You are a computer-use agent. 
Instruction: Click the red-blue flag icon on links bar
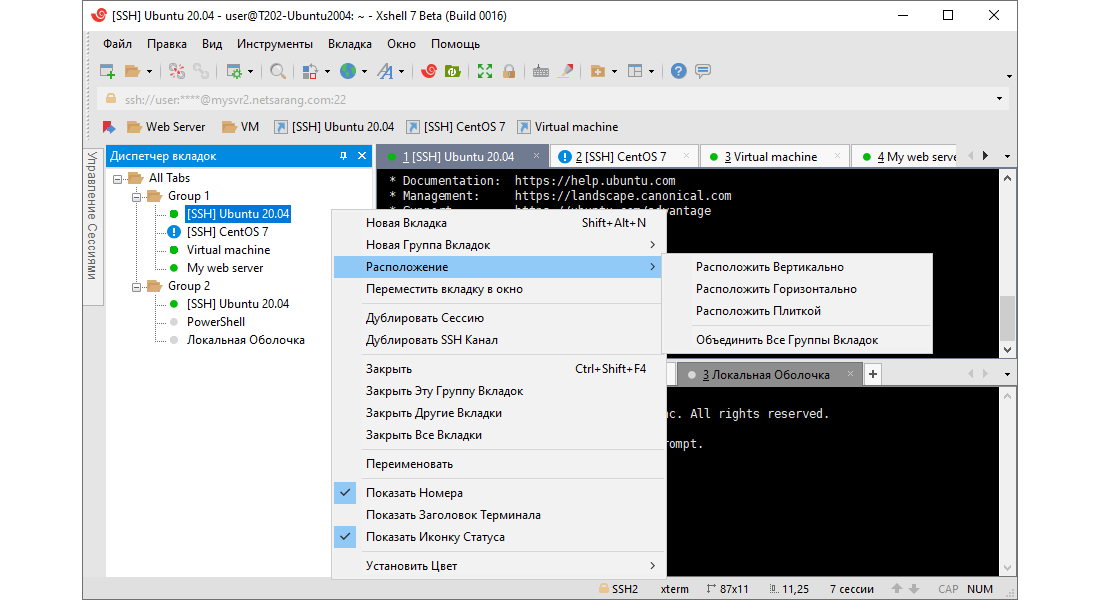click(109, 127)
